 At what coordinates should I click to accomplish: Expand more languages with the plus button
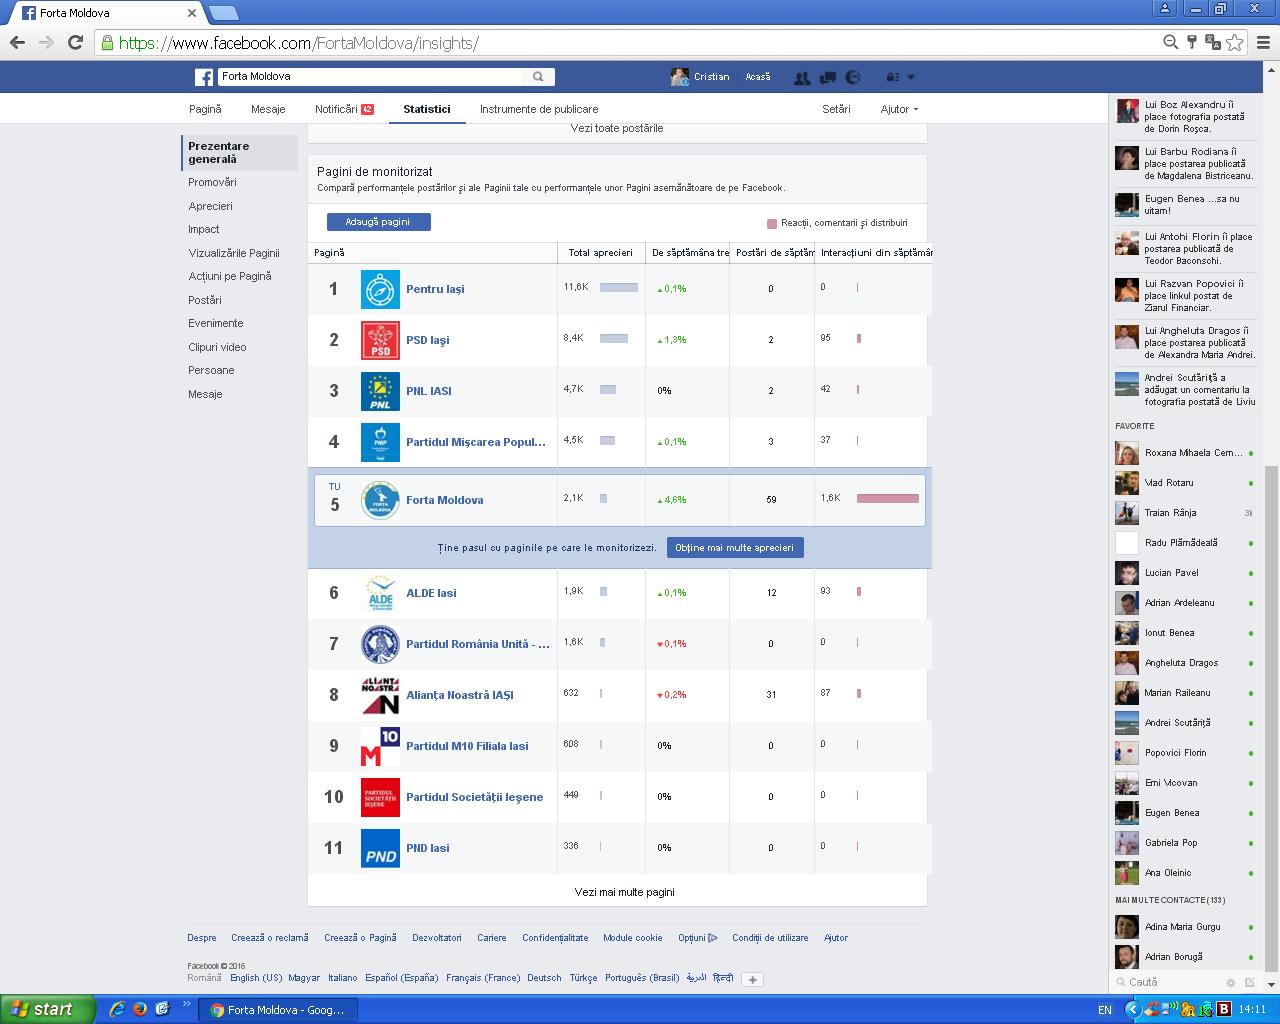753,979
